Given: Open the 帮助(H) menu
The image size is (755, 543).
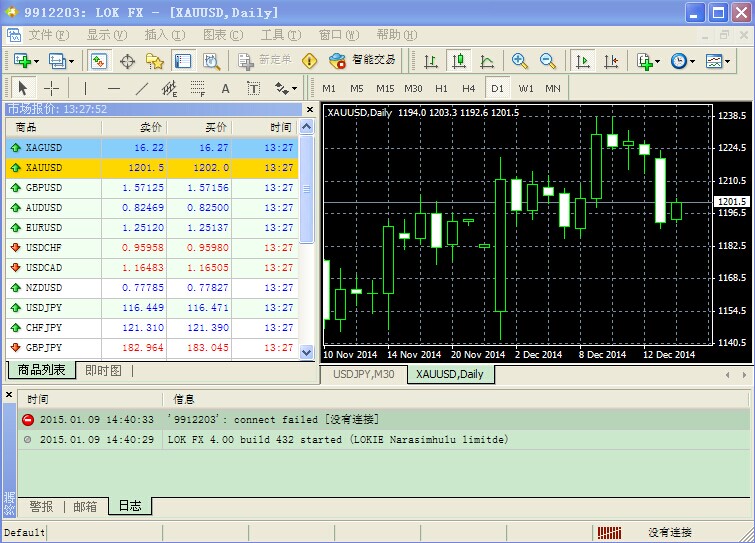Looking at the screenshot, I should (397, 35).
